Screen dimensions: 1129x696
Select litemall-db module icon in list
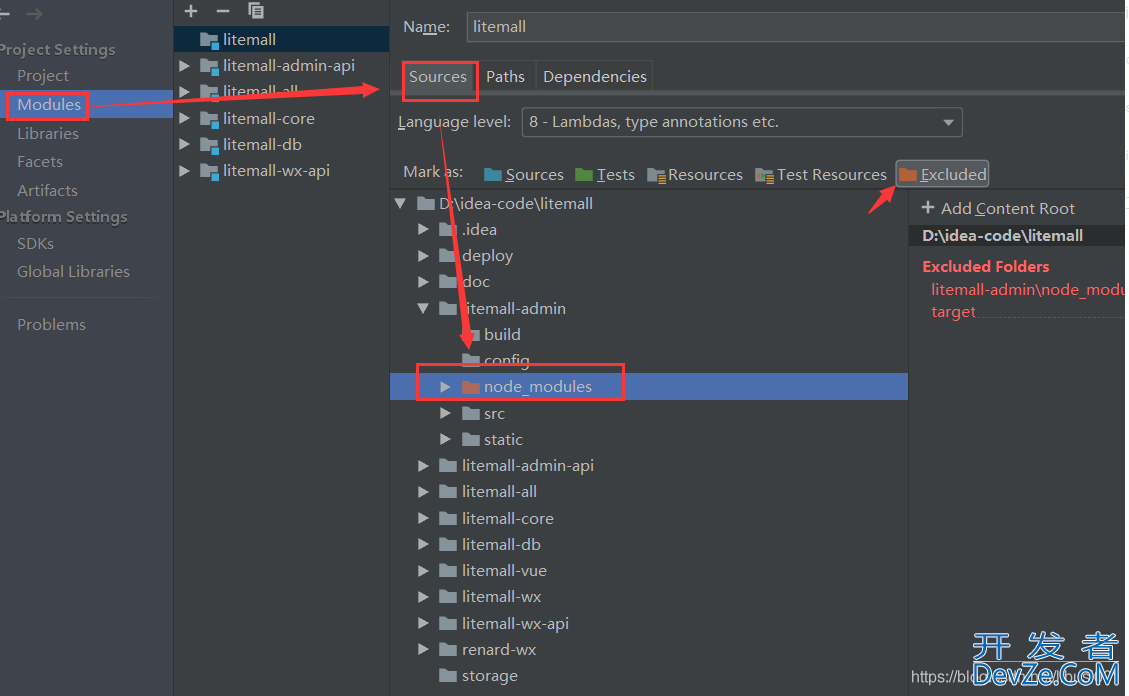(x=209, y=145)
